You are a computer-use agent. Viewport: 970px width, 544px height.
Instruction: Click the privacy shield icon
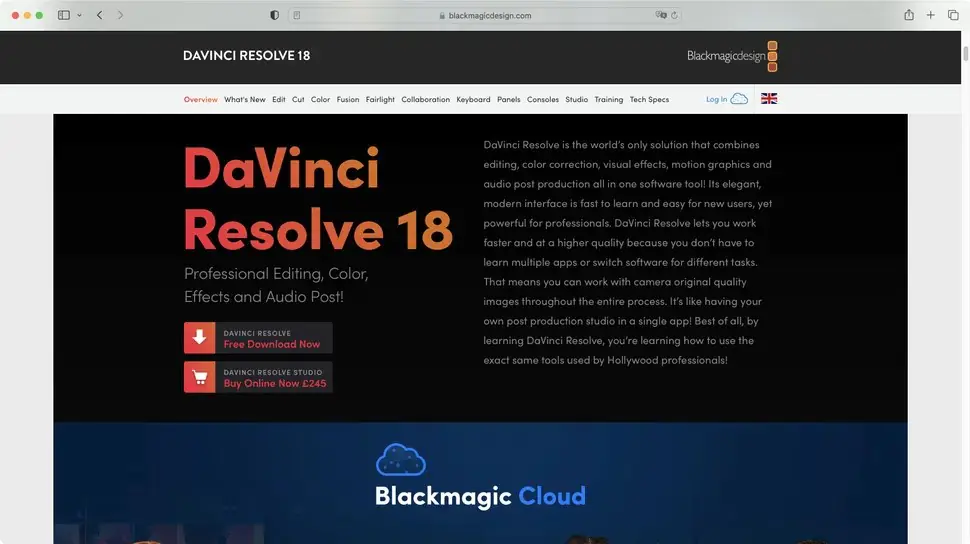click(x=275, y=15)
